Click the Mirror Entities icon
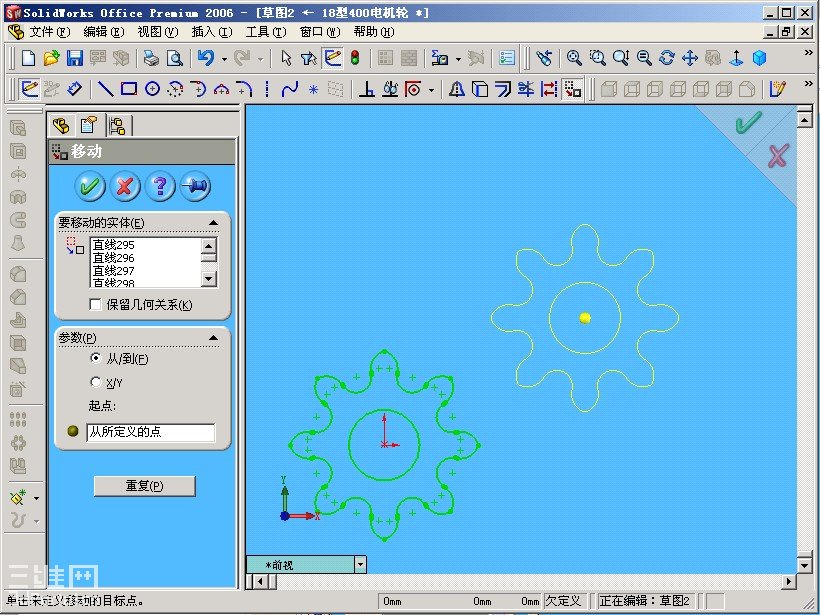820x615 pixels. (456, 89)
